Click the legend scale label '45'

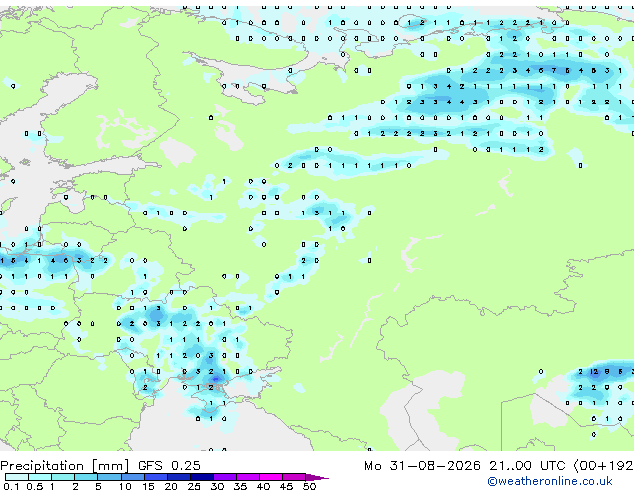286,486
